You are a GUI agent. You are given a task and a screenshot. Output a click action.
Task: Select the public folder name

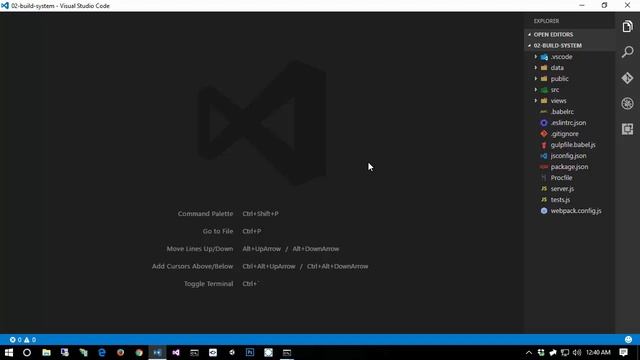point(559,79)
